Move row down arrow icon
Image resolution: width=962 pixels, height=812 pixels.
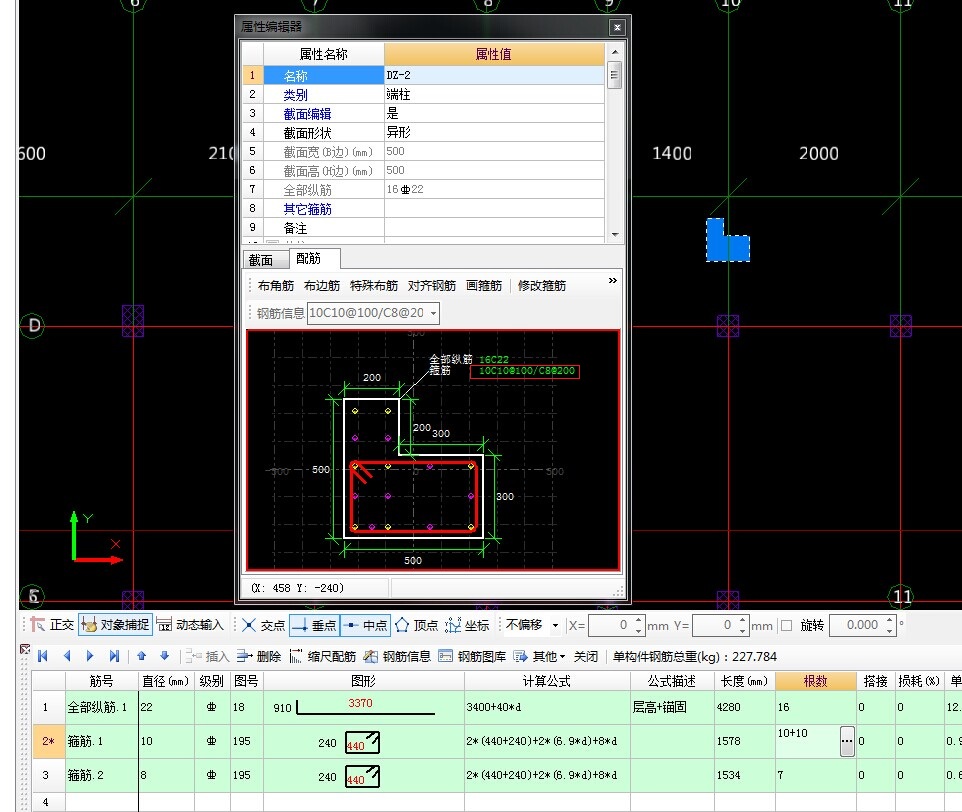164,656
